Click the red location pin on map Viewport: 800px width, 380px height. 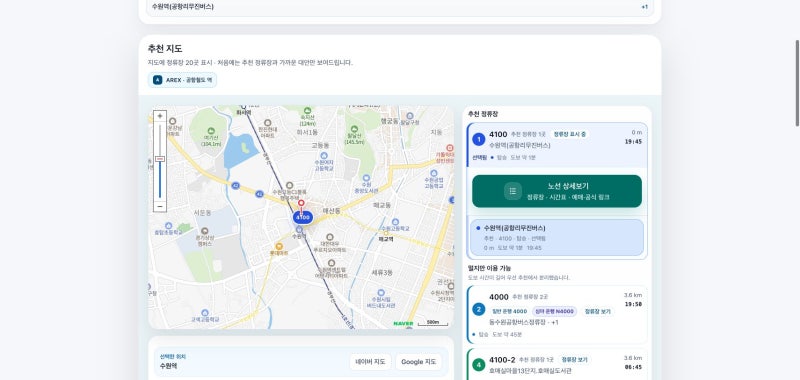[x=301, y=204]
